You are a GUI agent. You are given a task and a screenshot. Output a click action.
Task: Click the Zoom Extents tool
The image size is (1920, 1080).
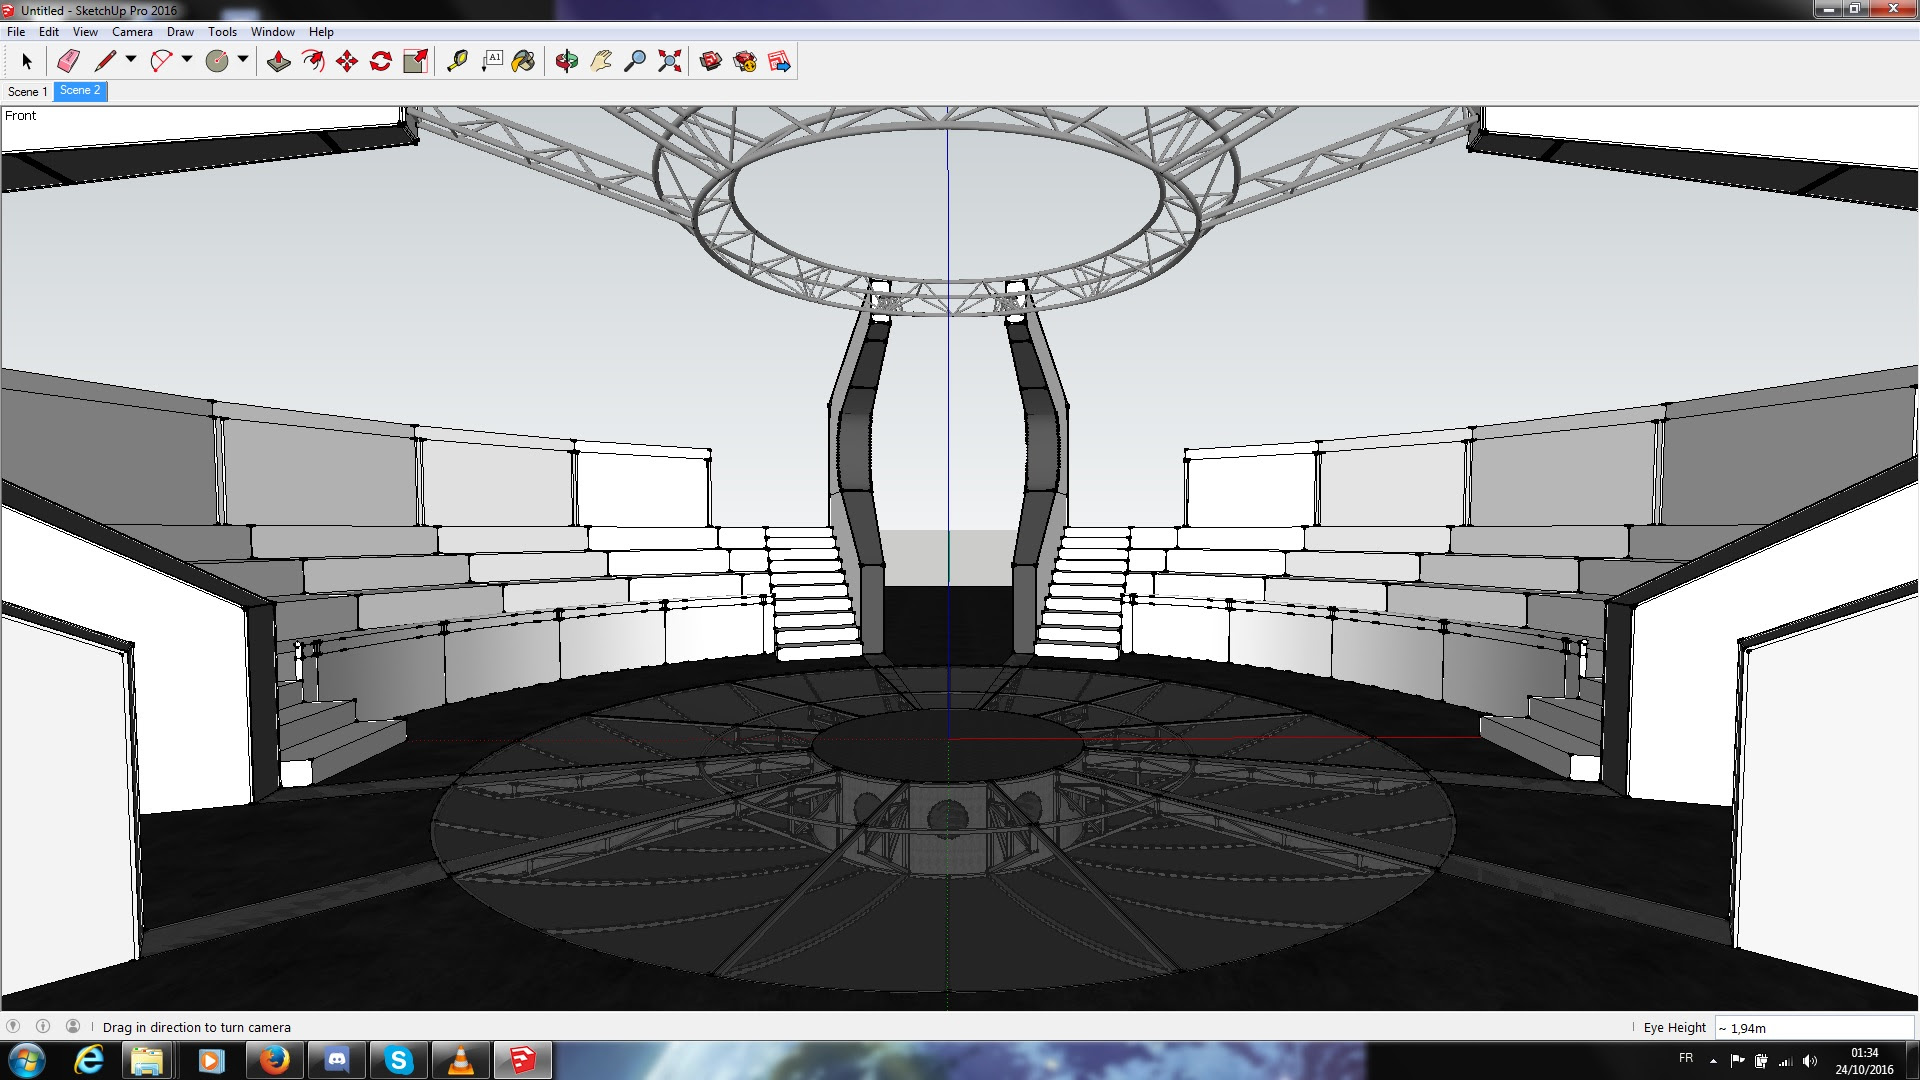668,60
